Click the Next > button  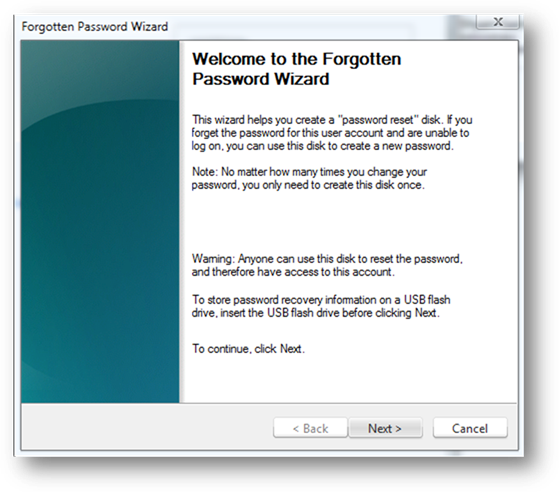point(385,428)
